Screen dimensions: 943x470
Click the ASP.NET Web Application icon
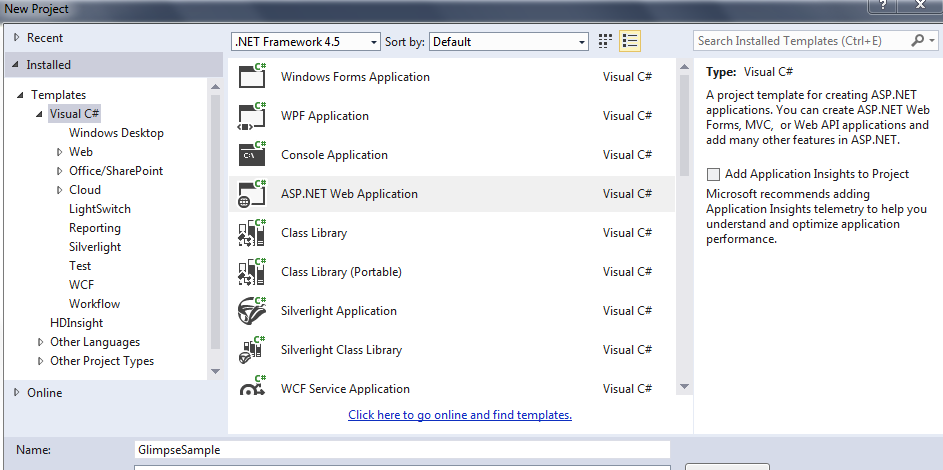click(x=251, y=194)
